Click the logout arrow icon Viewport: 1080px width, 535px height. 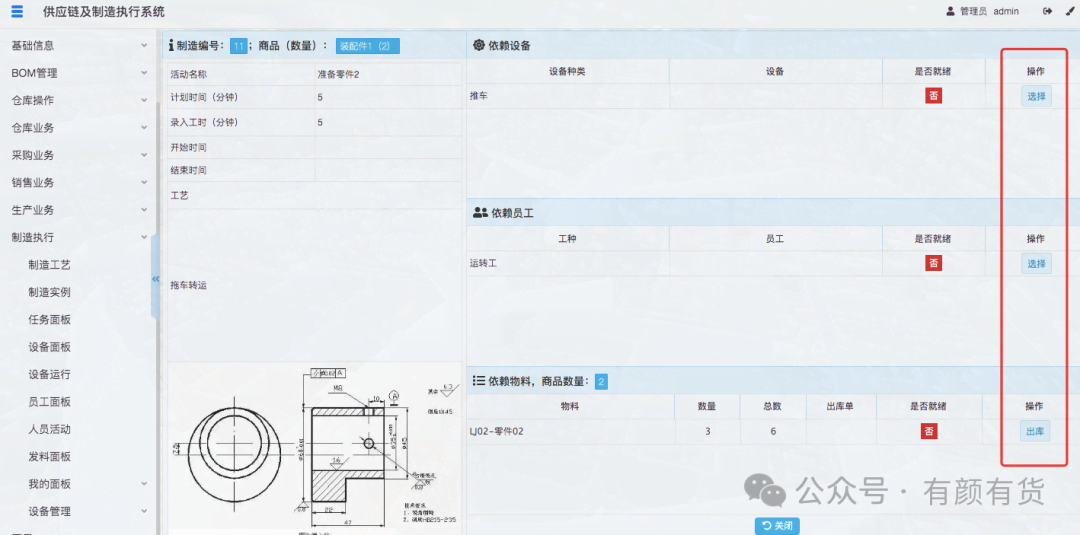(1047, 12)
